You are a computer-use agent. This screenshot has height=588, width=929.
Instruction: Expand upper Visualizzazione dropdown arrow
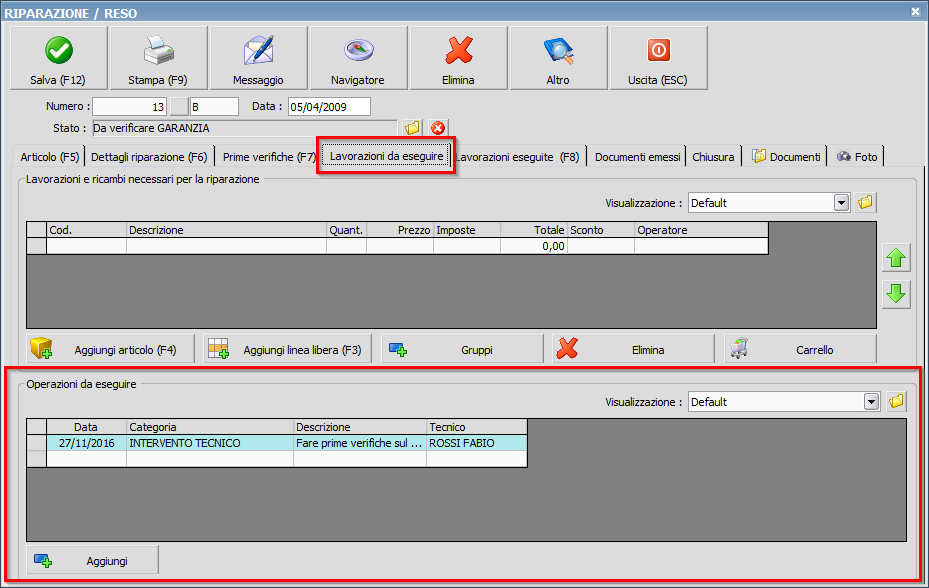841,203
